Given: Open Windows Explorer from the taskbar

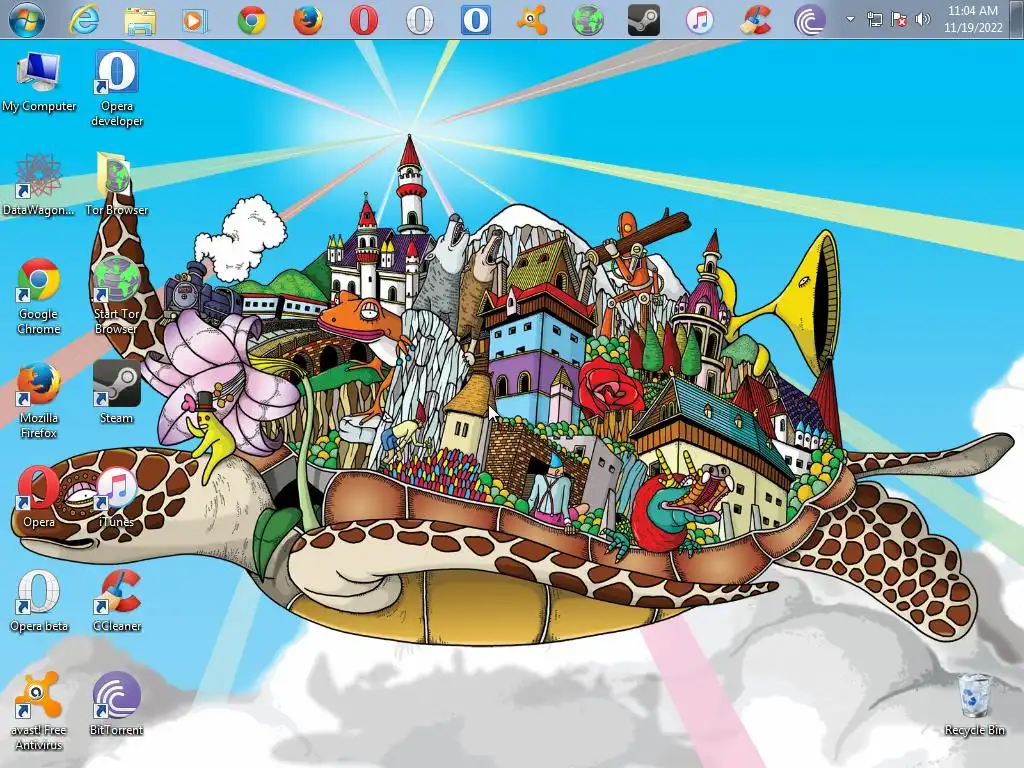Looking at the screenshot, I should click(140, 20).
